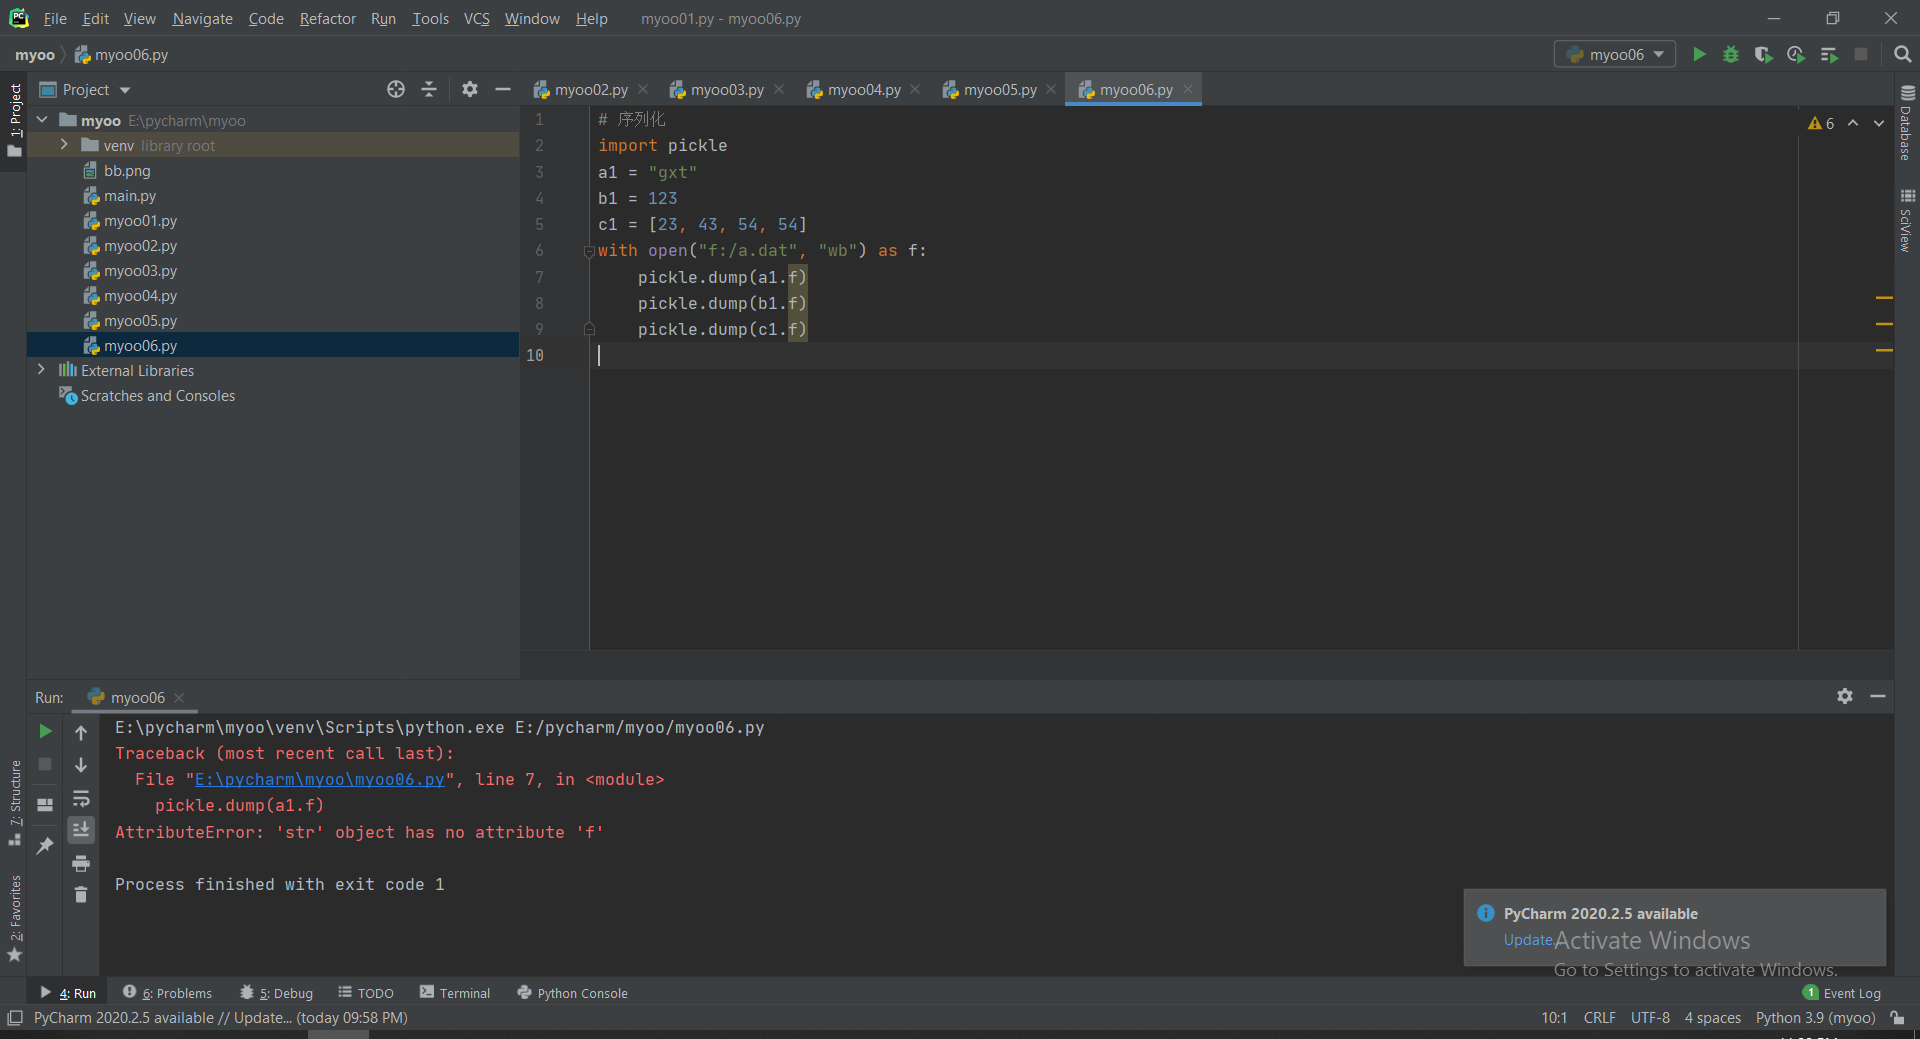Screen dimensions: 1920x1039
Task: Toggle soft-wrap in Run console
Action: (x=81, y=798)
